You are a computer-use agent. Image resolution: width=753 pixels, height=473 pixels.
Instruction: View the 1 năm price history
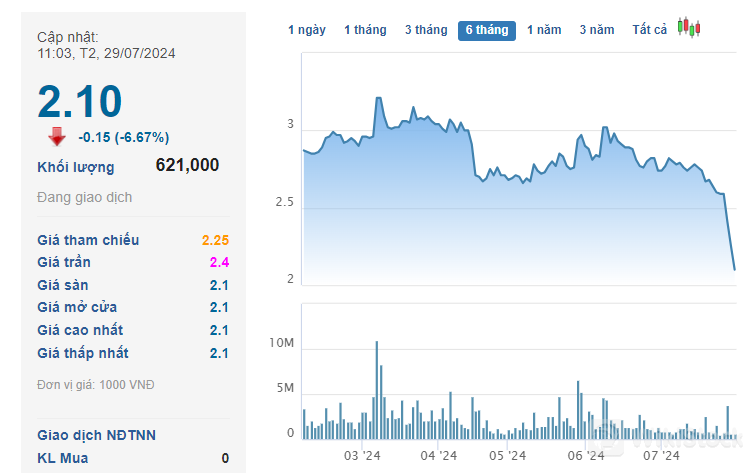545,30
